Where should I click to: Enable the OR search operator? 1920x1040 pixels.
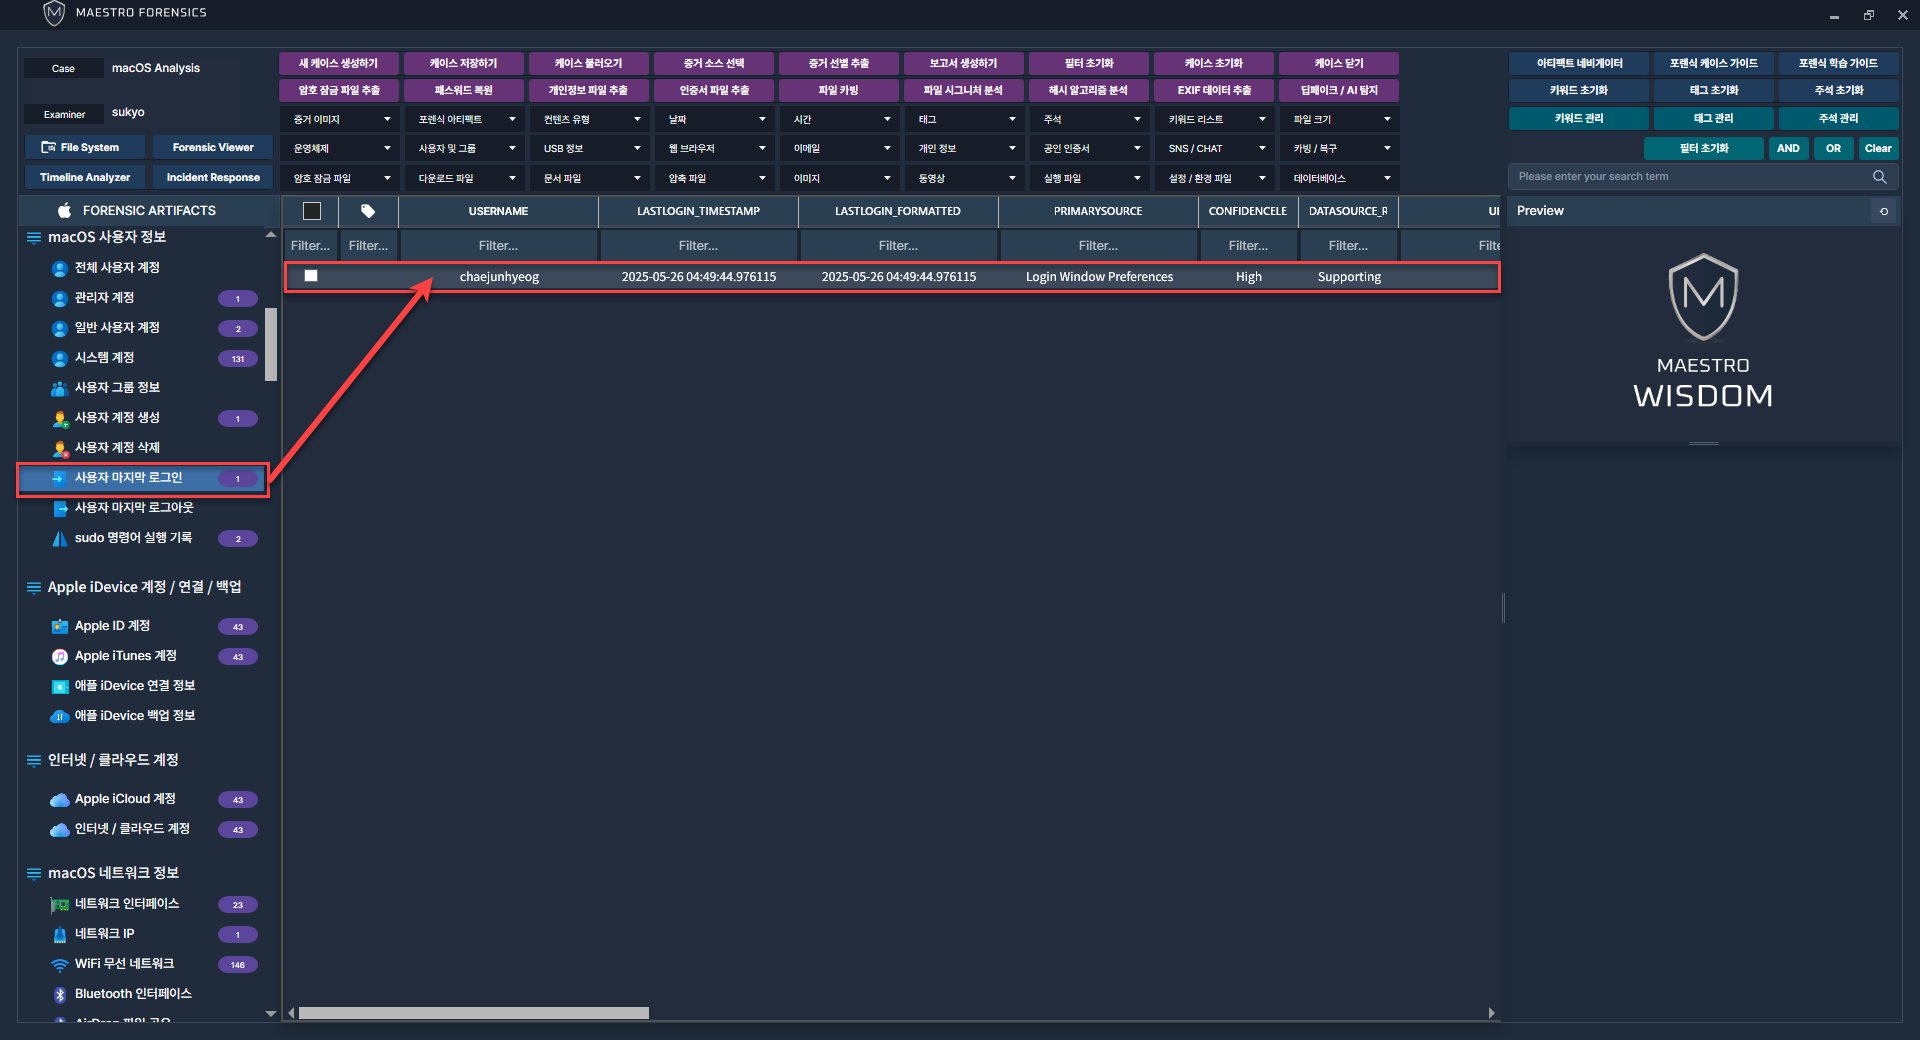(x=1833, y=148)
